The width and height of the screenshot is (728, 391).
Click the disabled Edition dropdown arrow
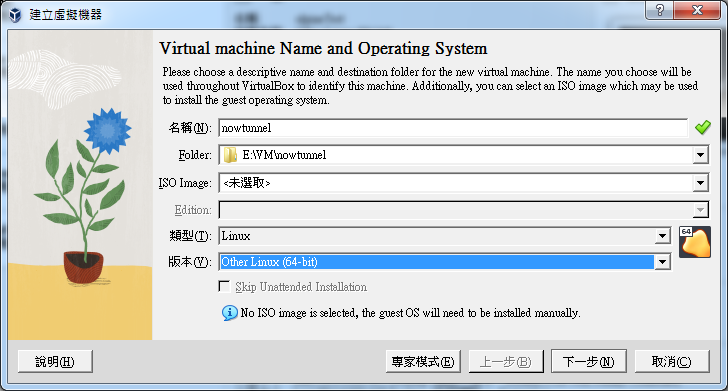tap(700, 210)
